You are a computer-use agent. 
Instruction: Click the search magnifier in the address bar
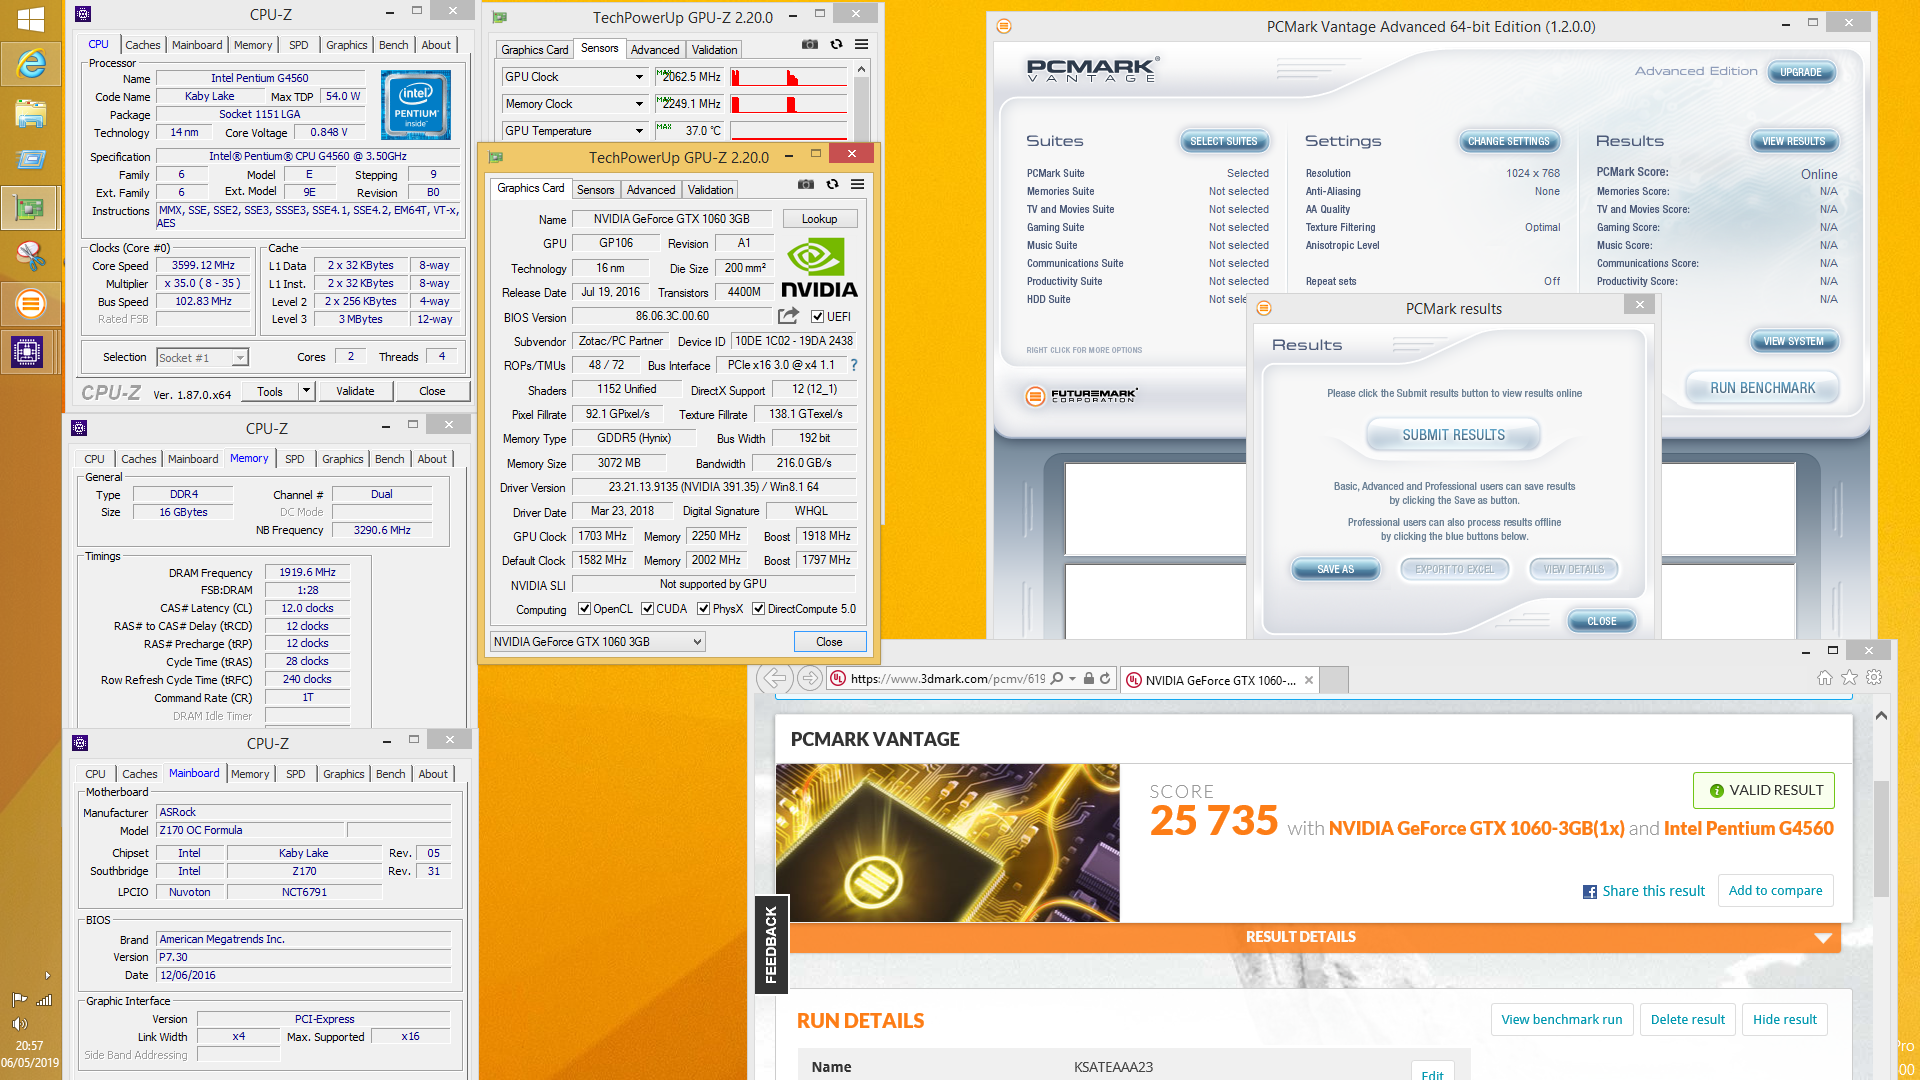tap(1057, 679)
